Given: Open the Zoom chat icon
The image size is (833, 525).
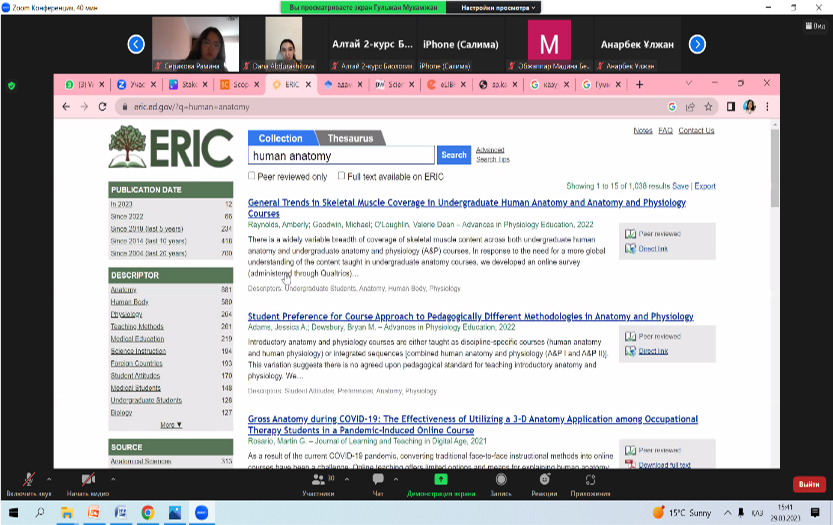Looking at the screenshot, I should point(378,480).
